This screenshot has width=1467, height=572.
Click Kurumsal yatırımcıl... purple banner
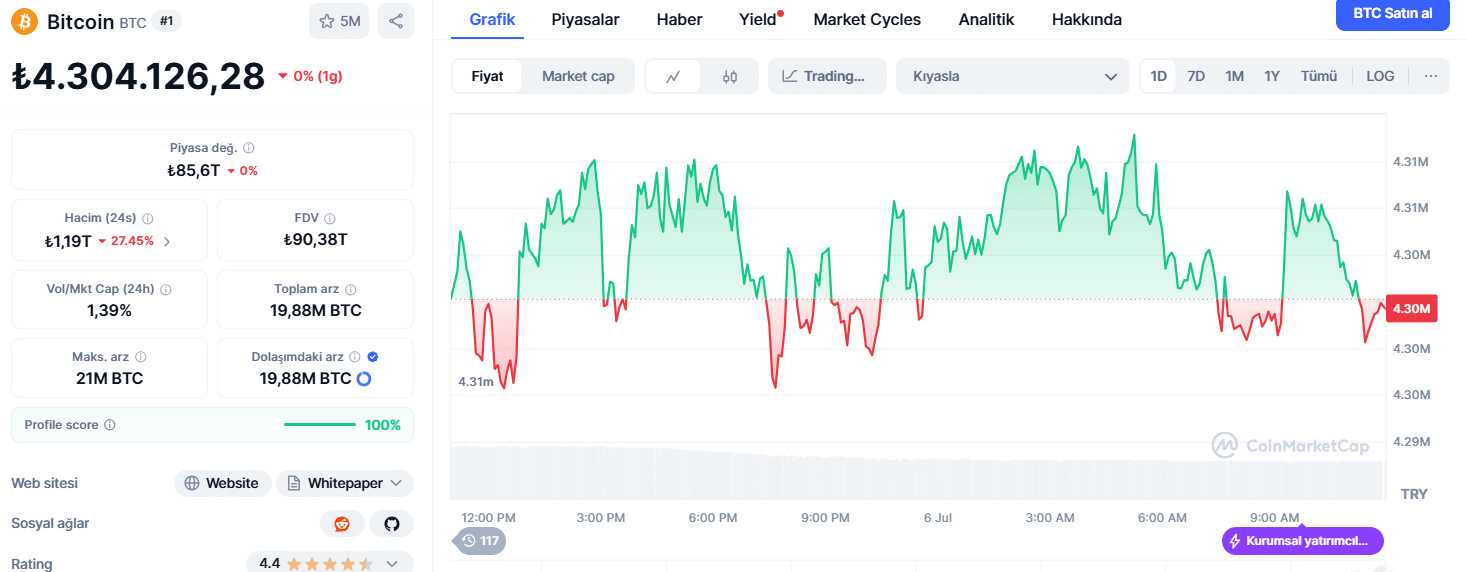coord(1303,541)
